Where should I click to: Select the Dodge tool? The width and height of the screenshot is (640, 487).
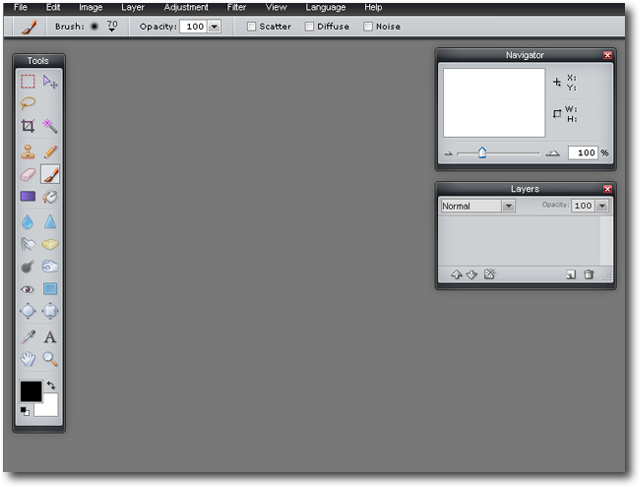coord(28,267)
